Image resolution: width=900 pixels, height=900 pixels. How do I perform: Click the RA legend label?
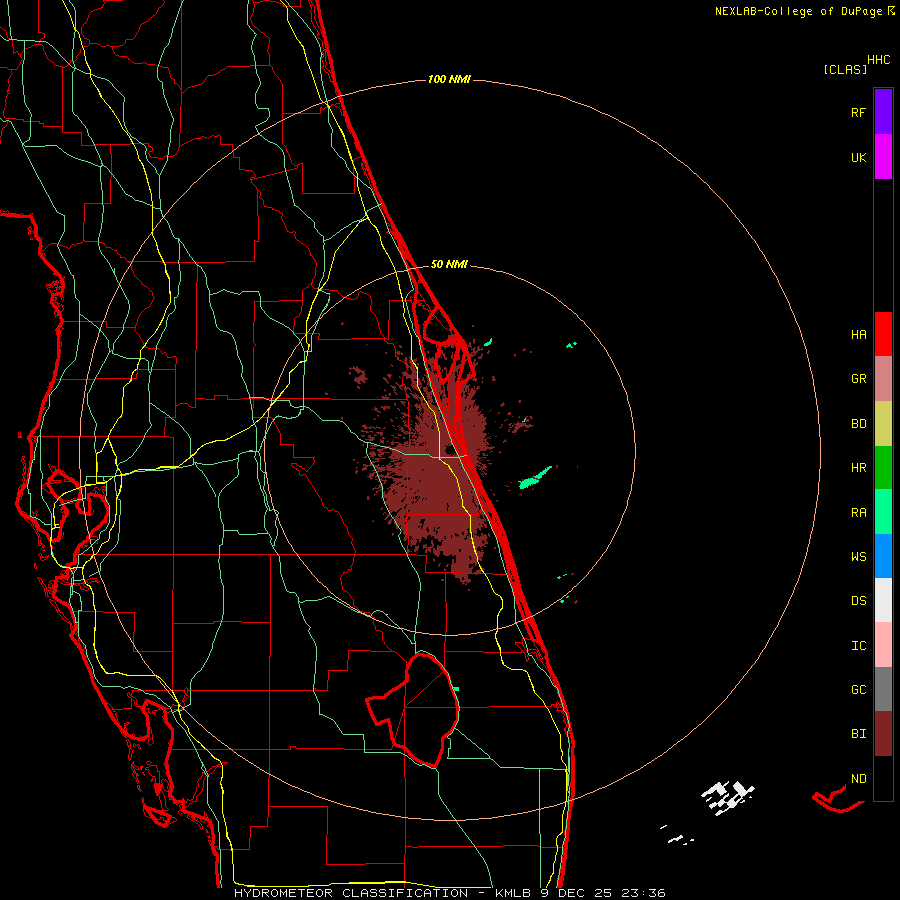[x=858, y=512]
